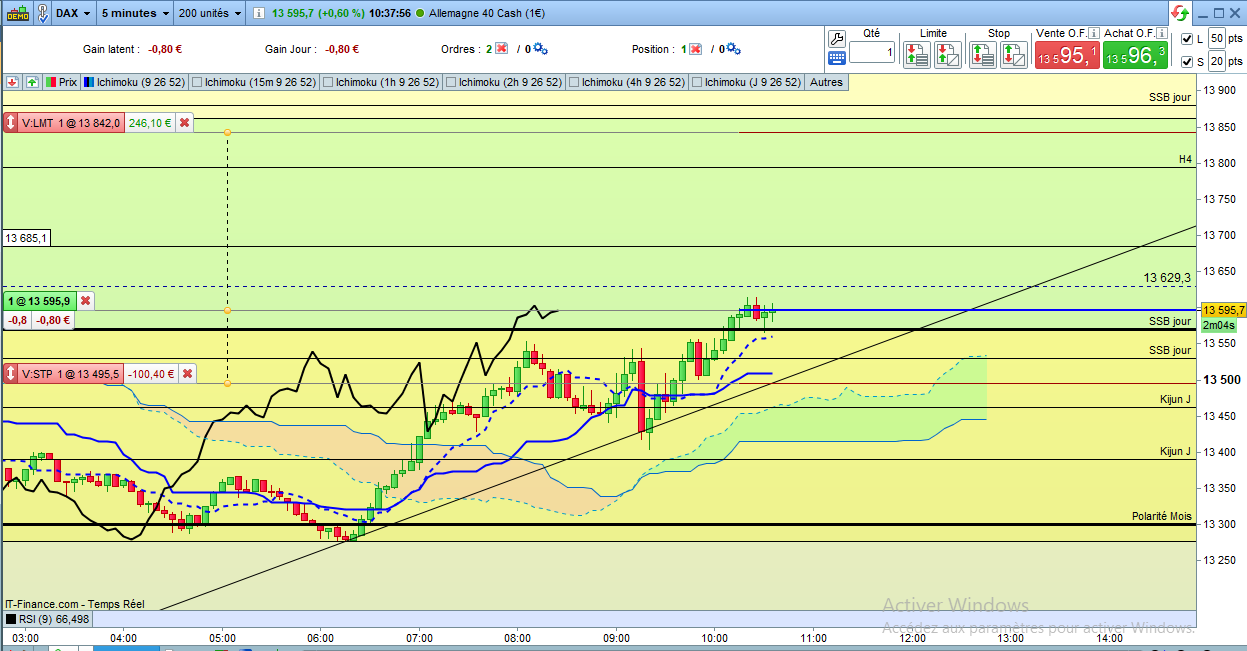The image size is (1247, 651).
Task: Click the red Vente sell button
Action: [1067, 56]
